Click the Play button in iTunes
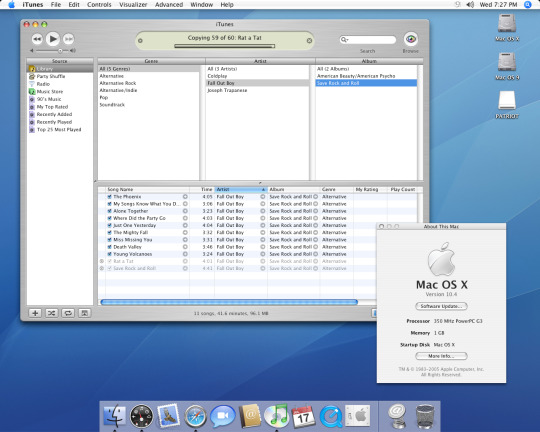This screenshot has height=432, width=540. [53, 39]
